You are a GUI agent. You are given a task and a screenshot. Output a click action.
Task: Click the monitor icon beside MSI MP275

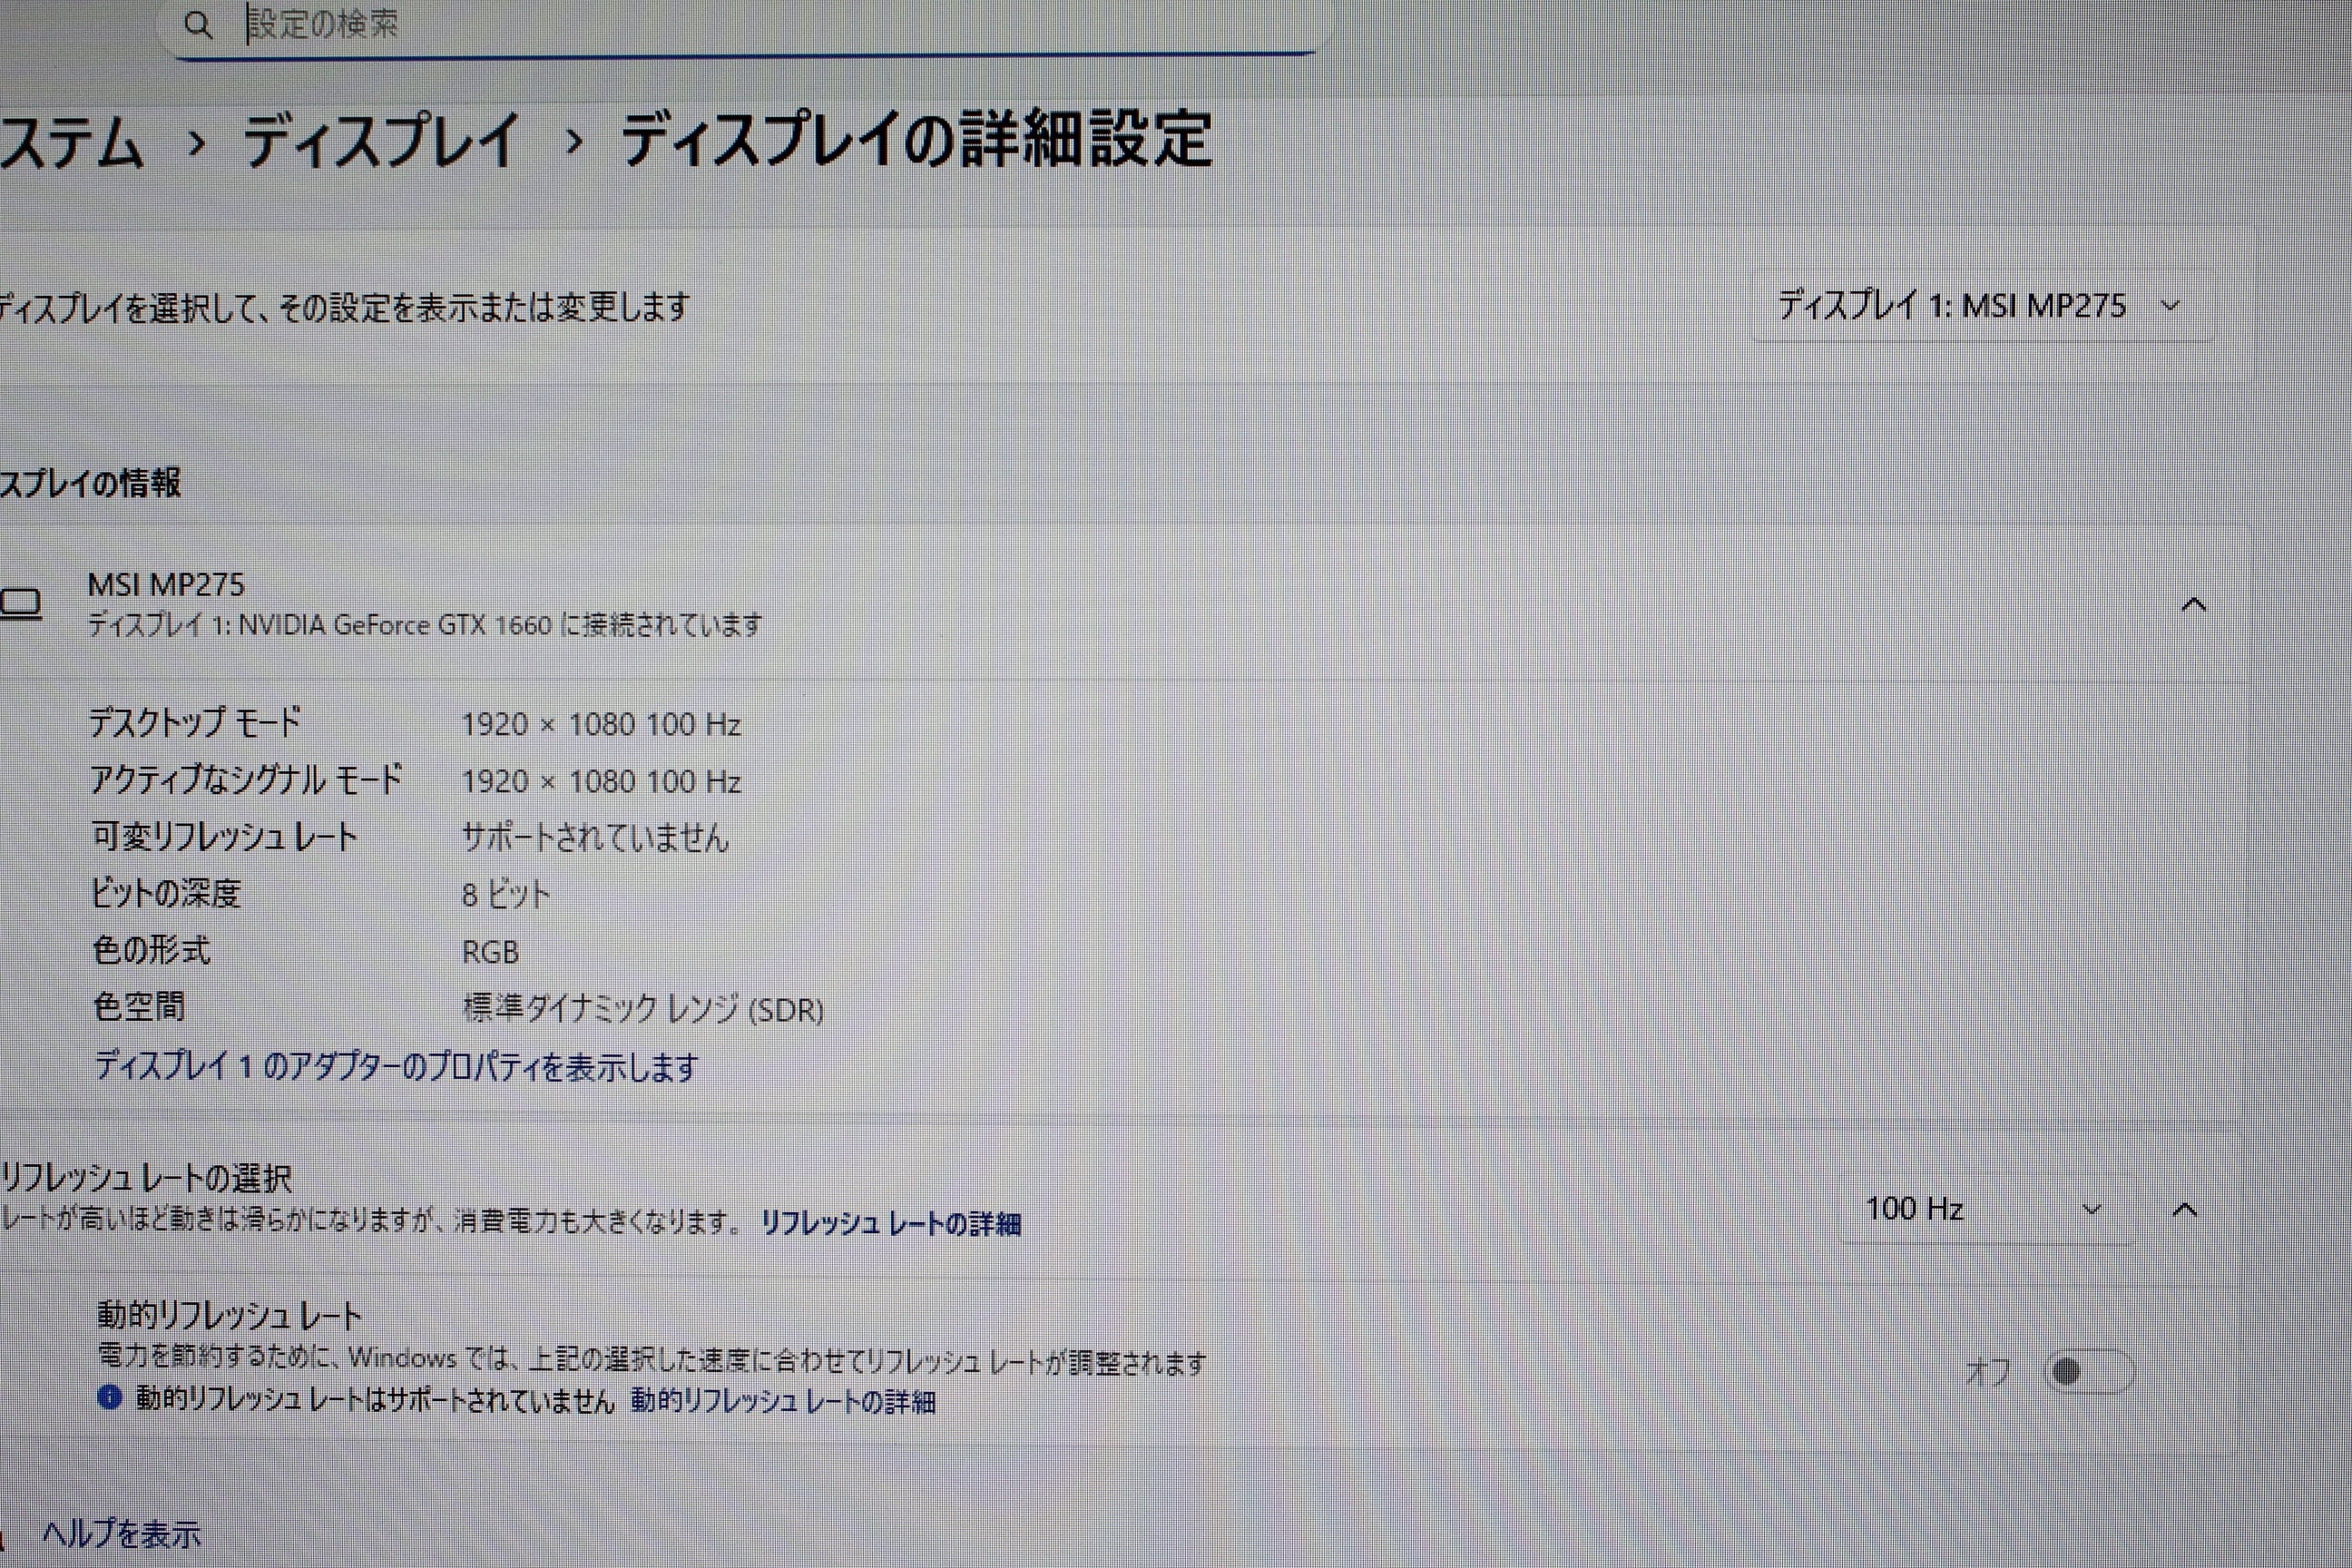point(20,603)
